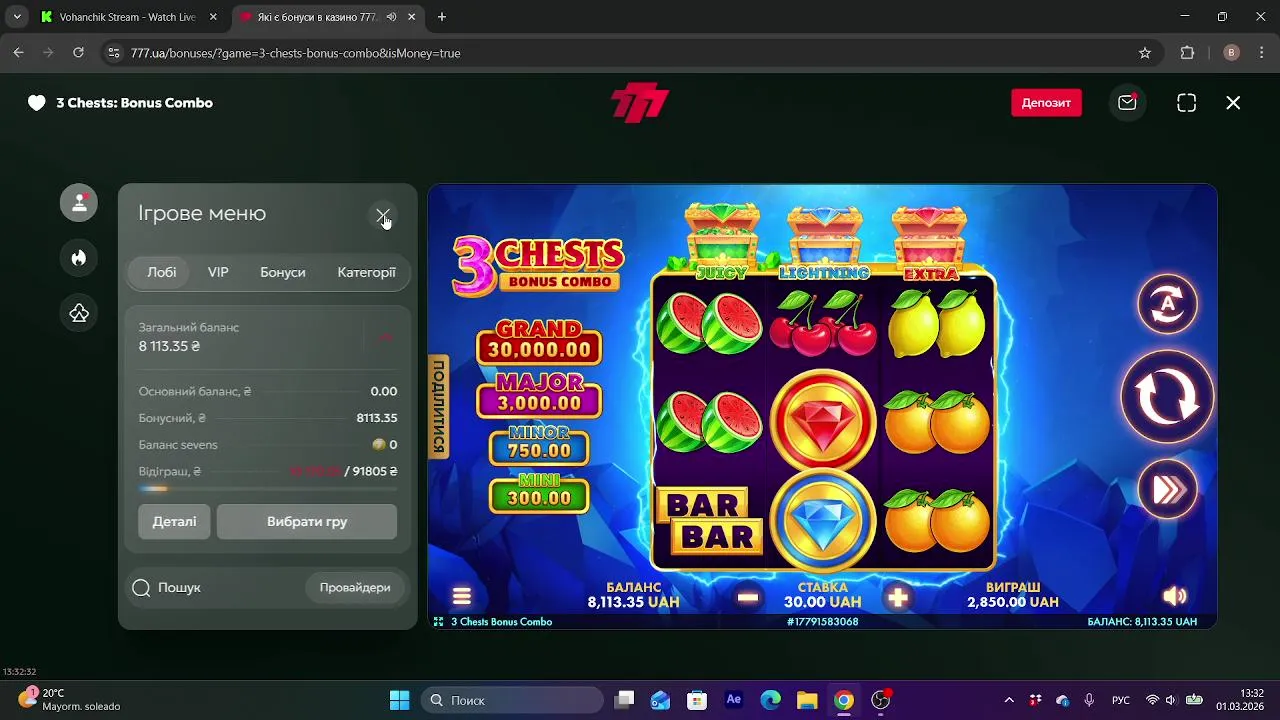The width and height of the screenshot is (1280, 720).
Task: Open Chrome's three-dot menu
Action: coord(1260,53)
